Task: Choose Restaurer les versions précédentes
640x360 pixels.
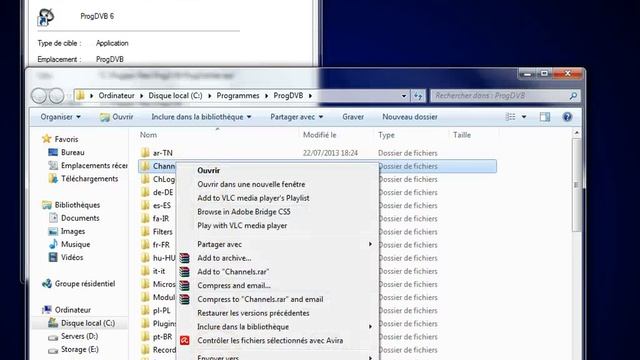Action: point(253,313)
